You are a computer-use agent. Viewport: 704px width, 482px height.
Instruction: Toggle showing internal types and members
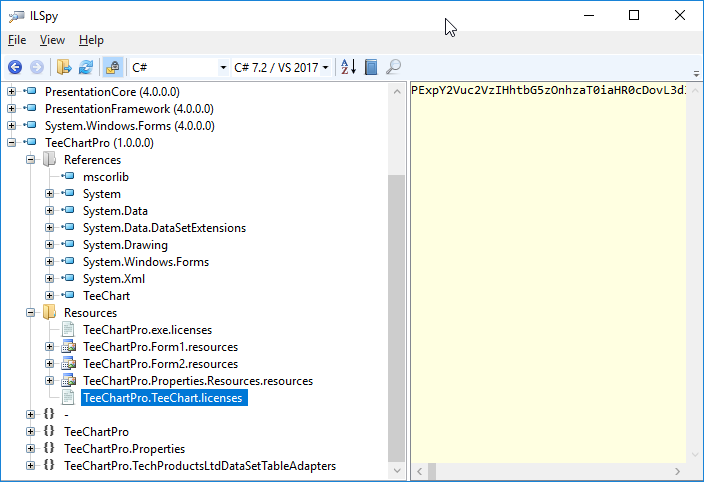tap(112, 67)
